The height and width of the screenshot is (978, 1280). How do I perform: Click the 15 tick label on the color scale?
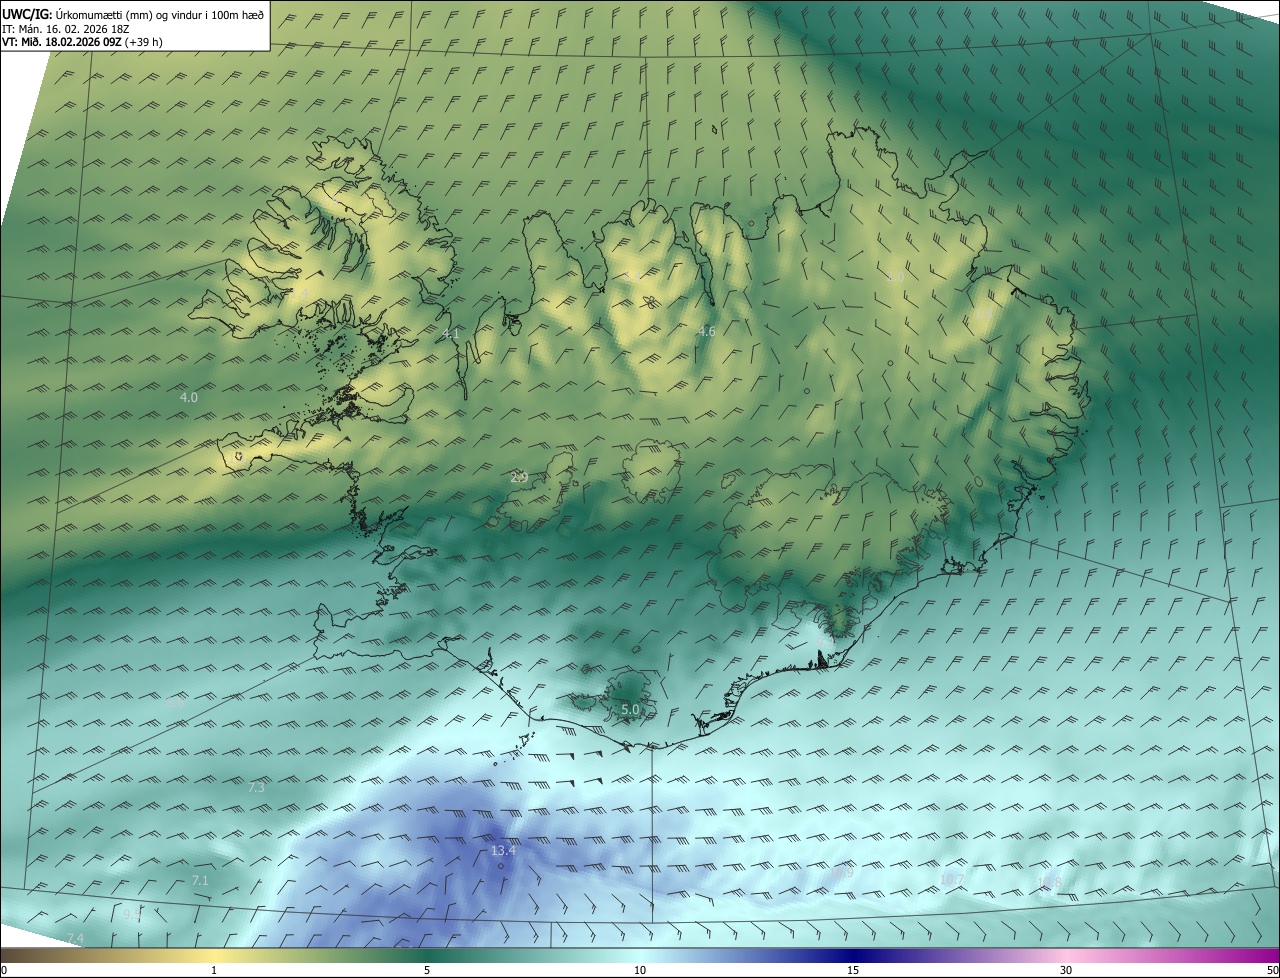tap(853, 970)
